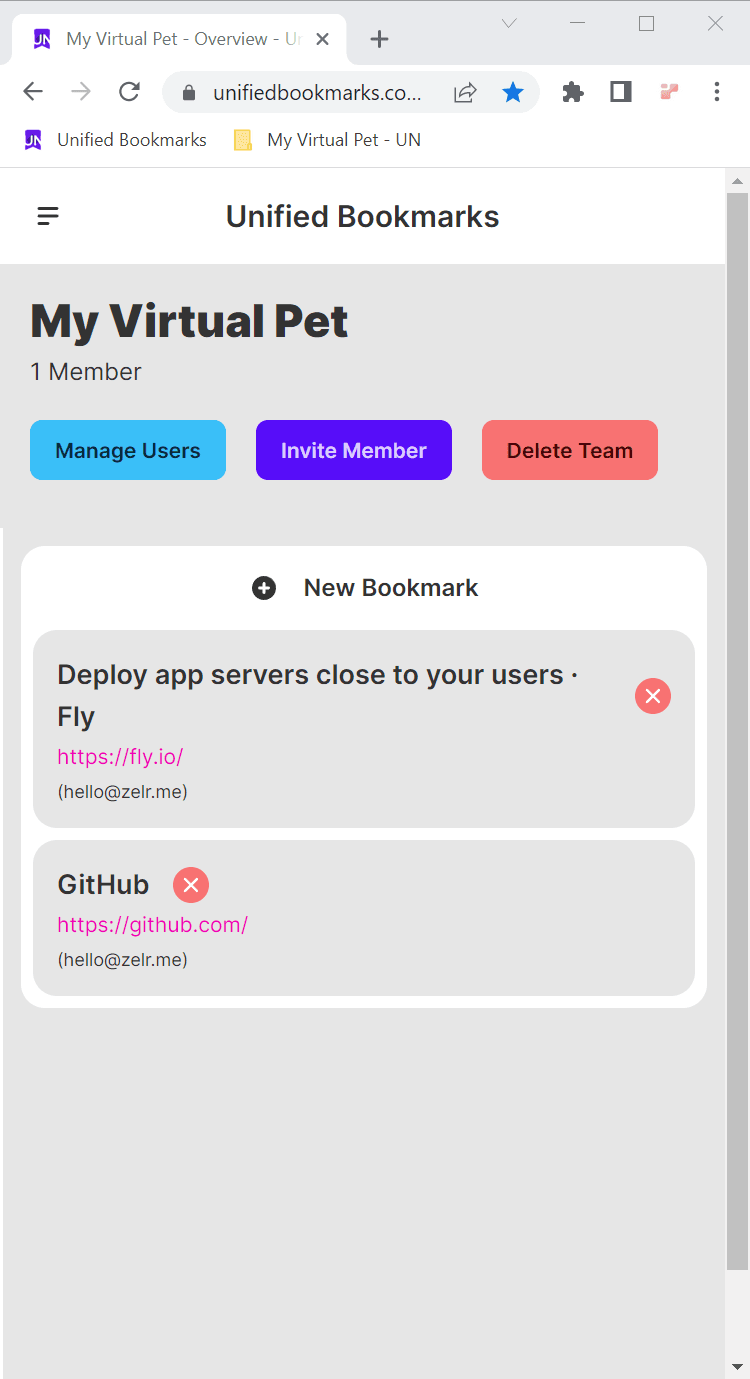Viewport: 750px width, 1379px height.
Task: Toggle the browser side panel
Action: point(621,93)
